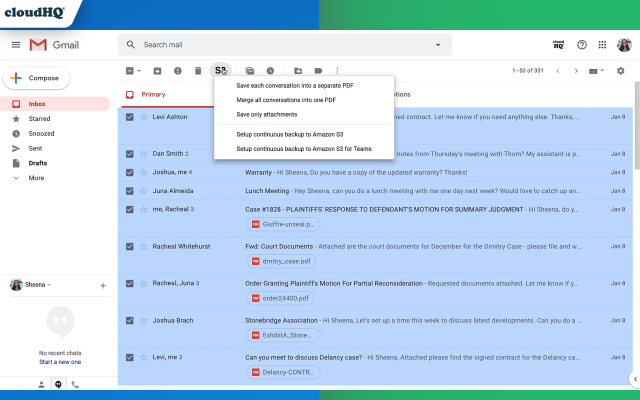Image resolution: width=640 pixels, height=400 pixels.
Task: Open the search options dropdown arrow
Action: 438,45
